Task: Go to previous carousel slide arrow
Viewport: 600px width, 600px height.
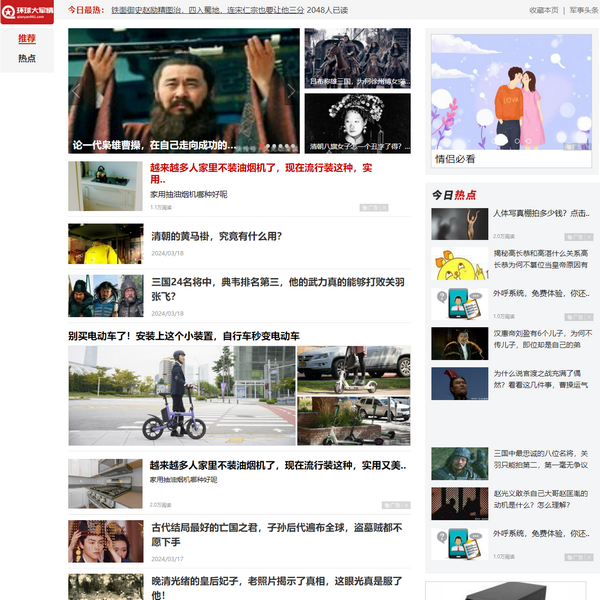Action: point(77,91)
